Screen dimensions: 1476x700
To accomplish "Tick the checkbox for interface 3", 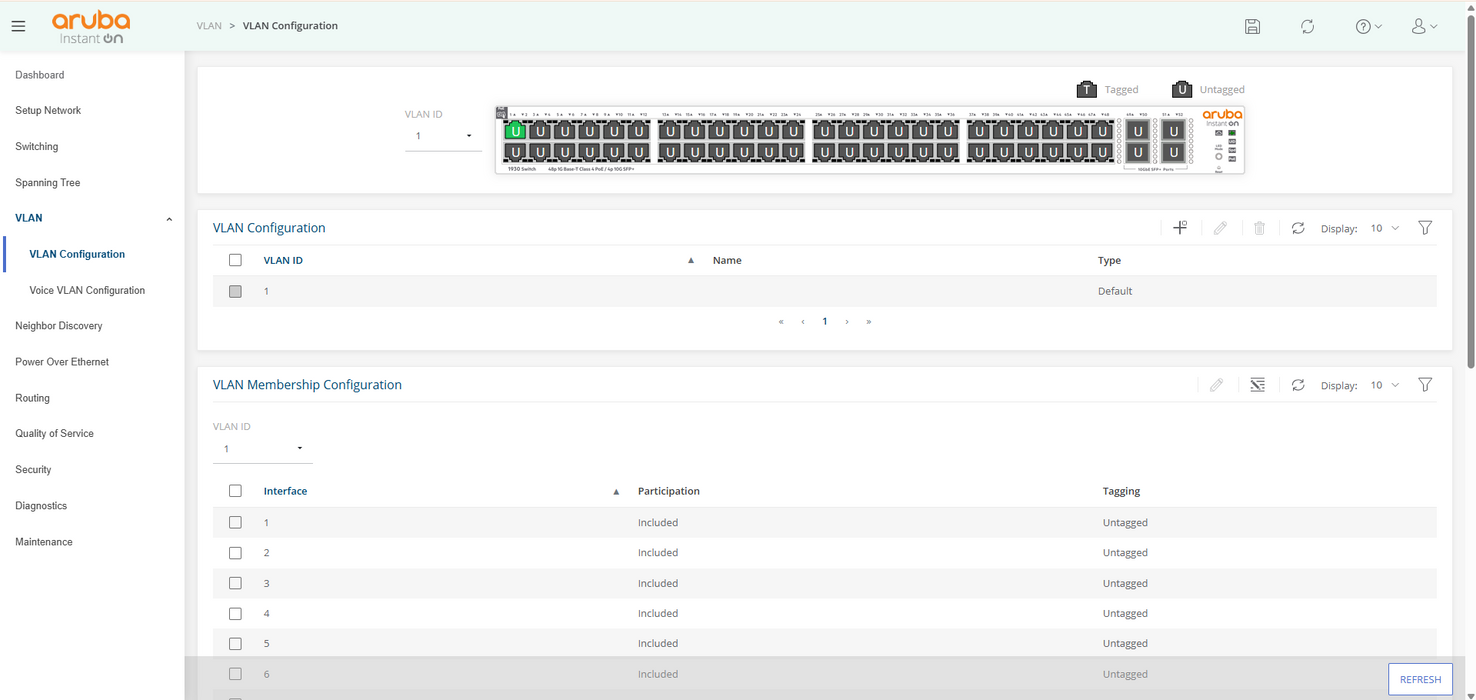I will (235, 583).
